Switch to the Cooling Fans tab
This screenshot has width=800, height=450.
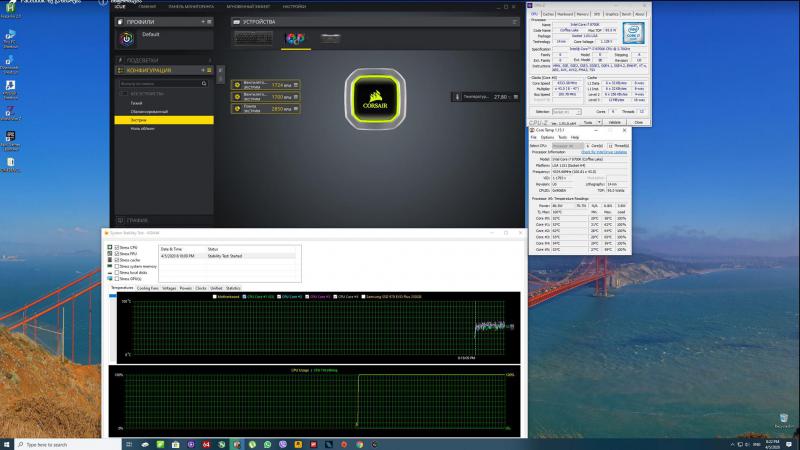pyautogui.click(x=148, y=287)
